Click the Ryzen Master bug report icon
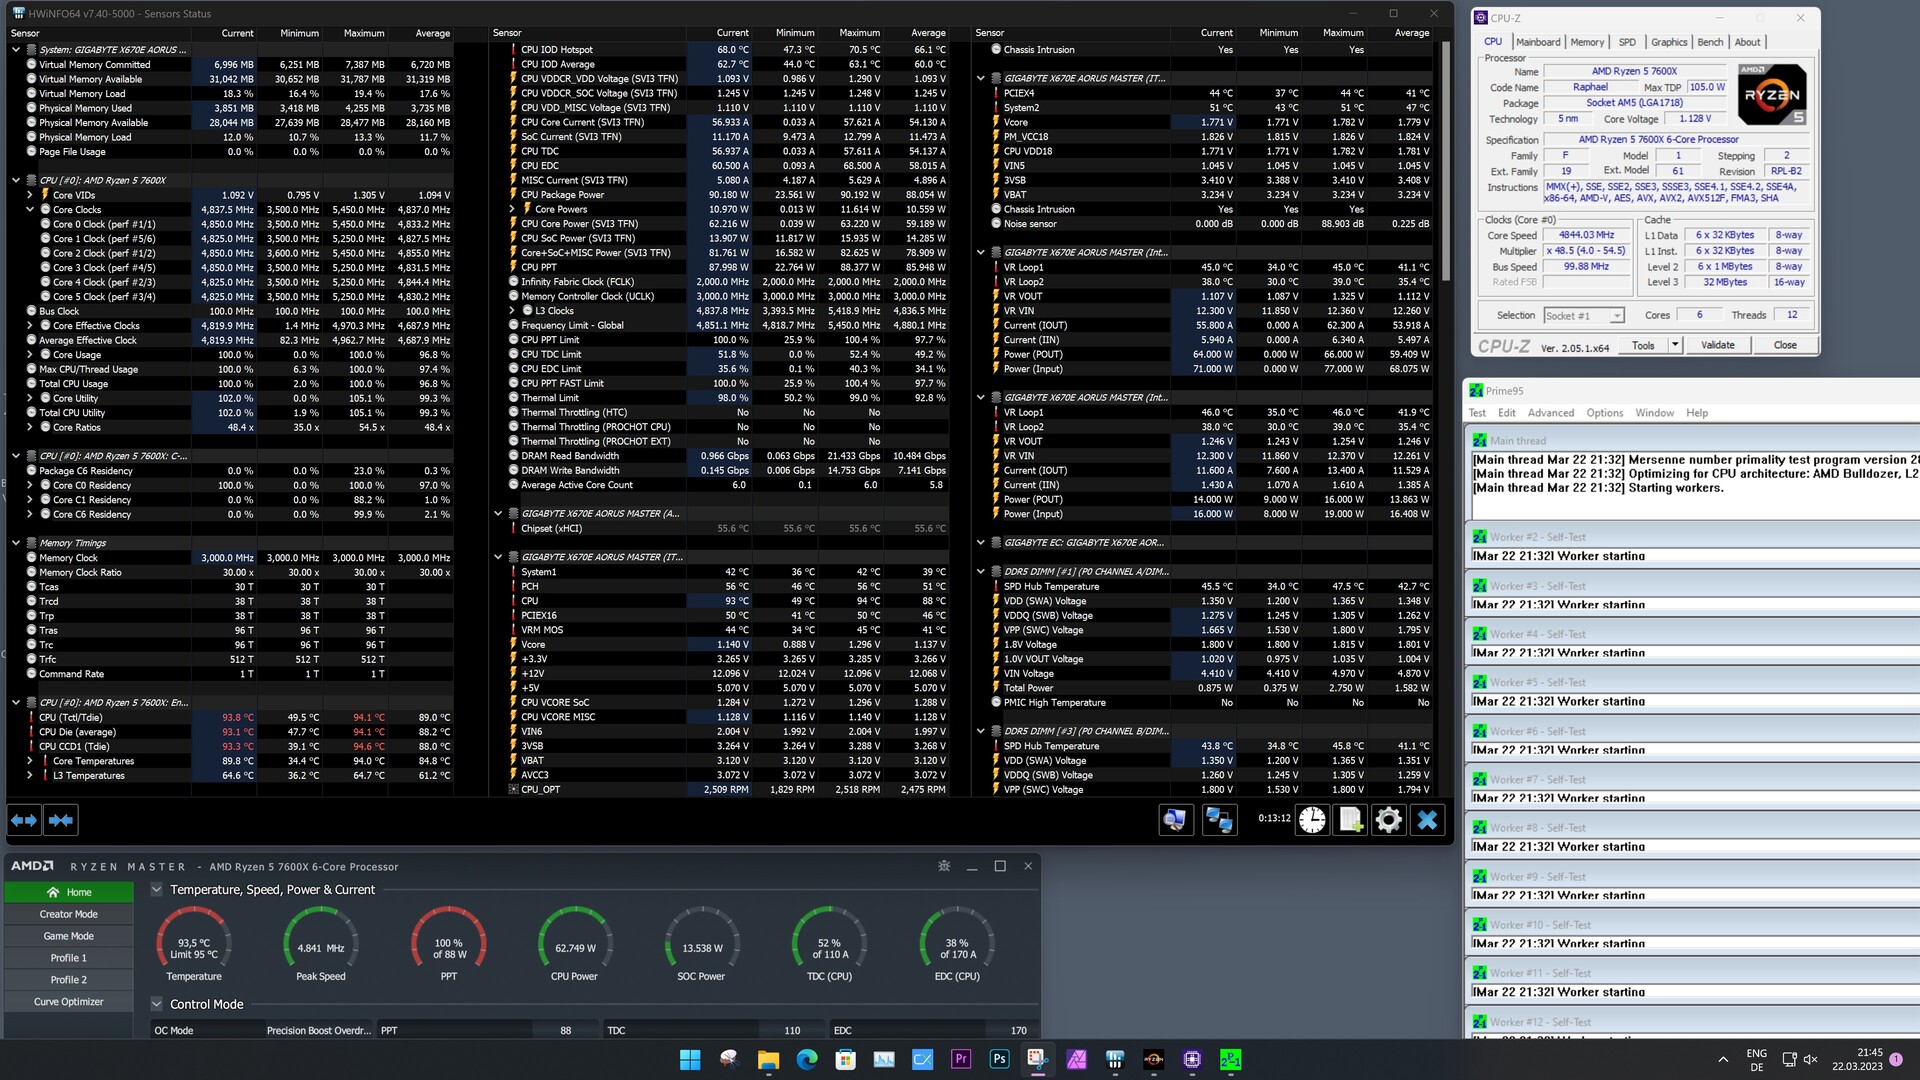 [944, 866]
